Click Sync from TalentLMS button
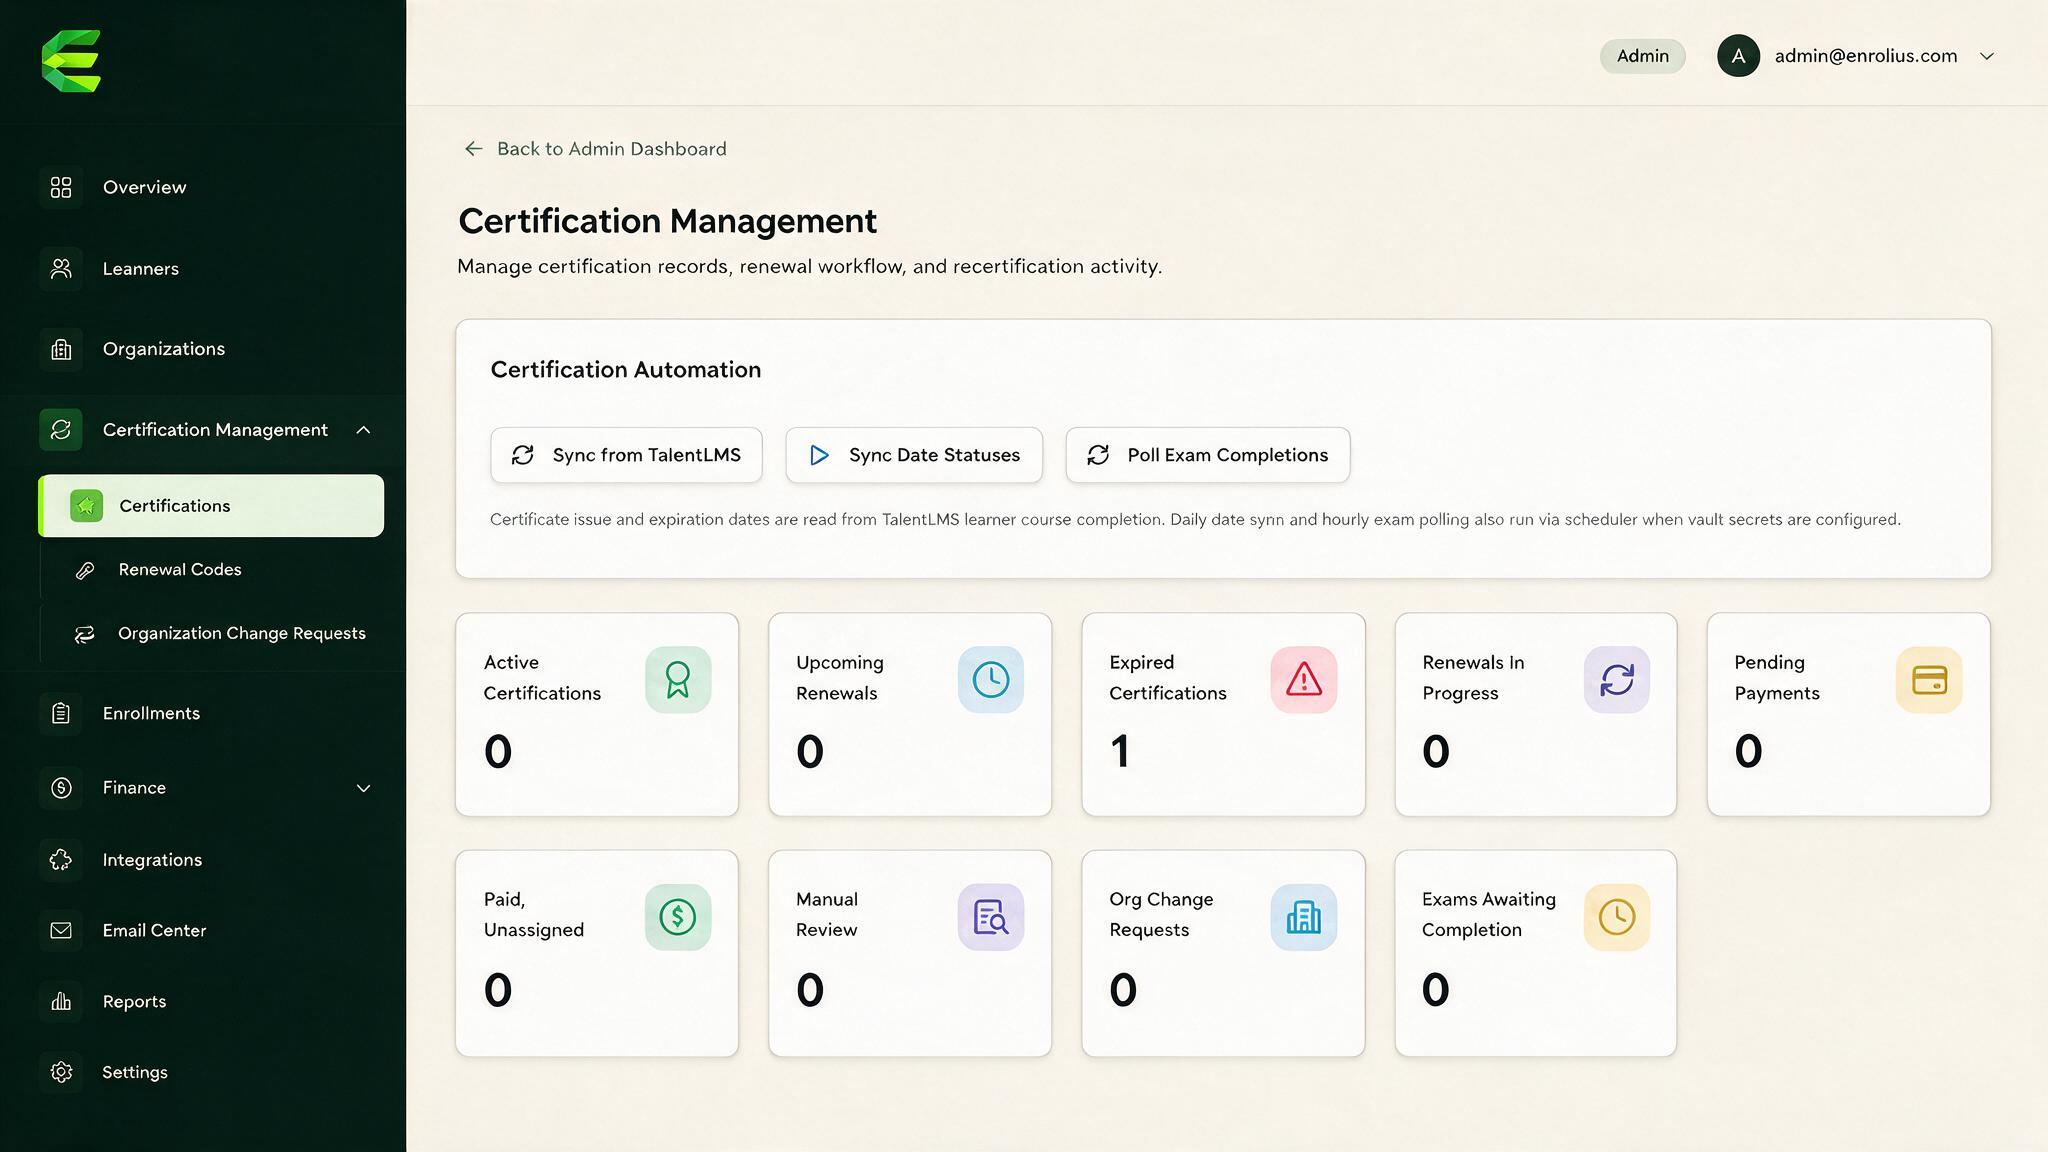This screenshot has height=1152, width=2048. pyautogui.click(x=626, y=455)
